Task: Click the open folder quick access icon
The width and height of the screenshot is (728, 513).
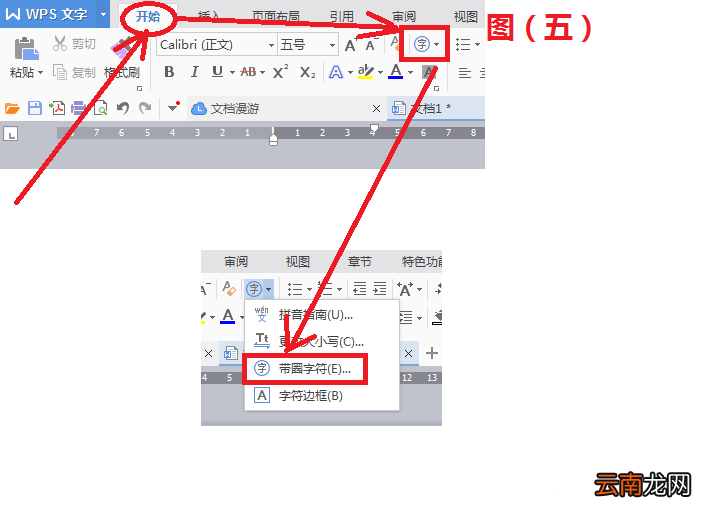Action: [x=12, y=109]
